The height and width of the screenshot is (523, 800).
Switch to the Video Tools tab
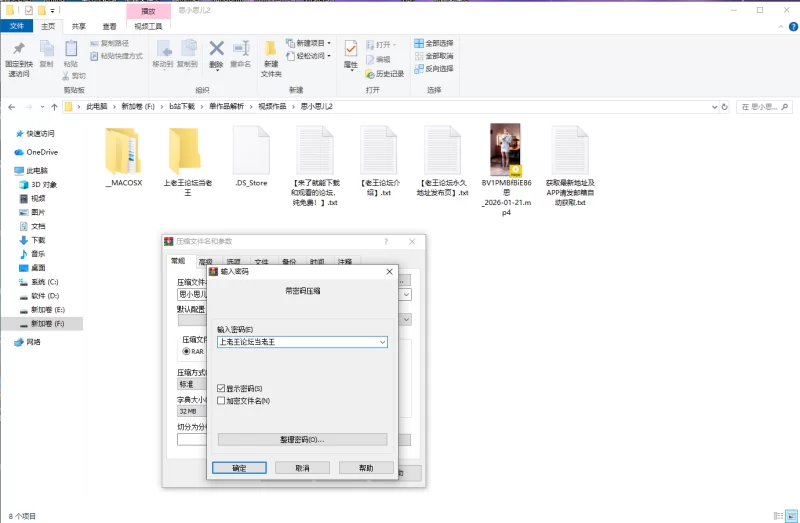148,26
